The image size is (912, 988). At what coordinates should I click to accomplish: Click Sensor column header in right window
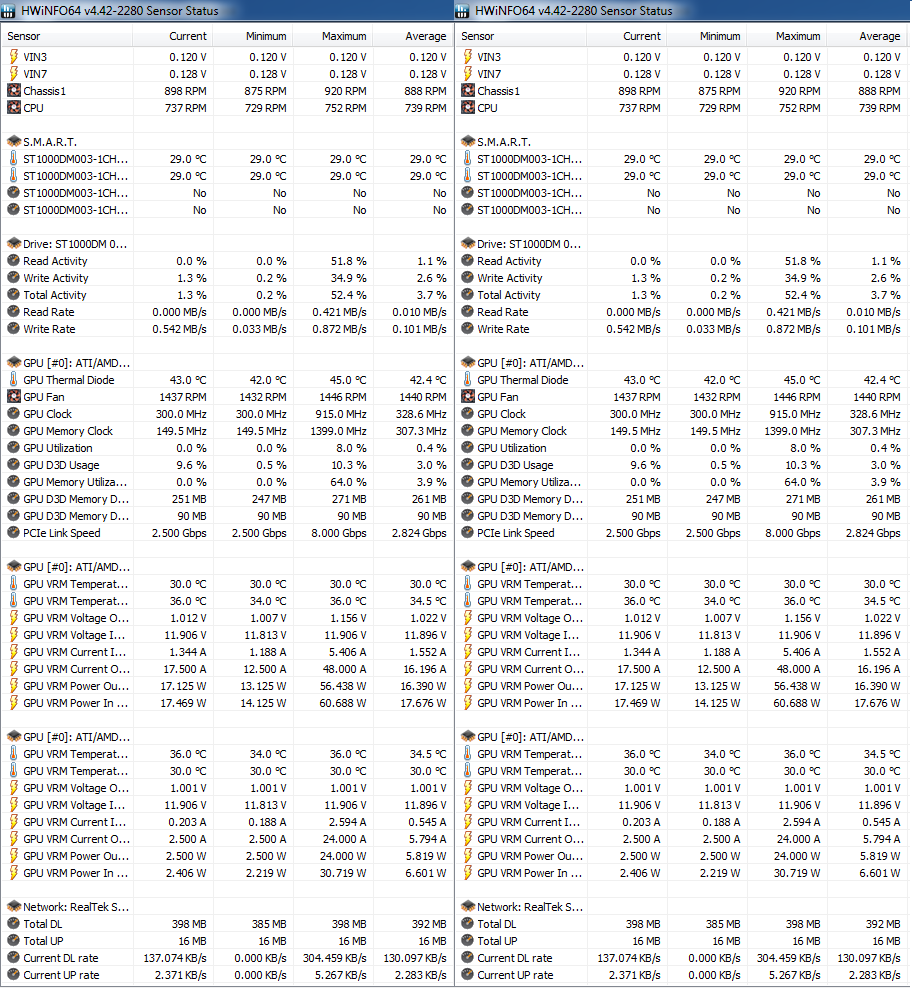tap(521, 37)
